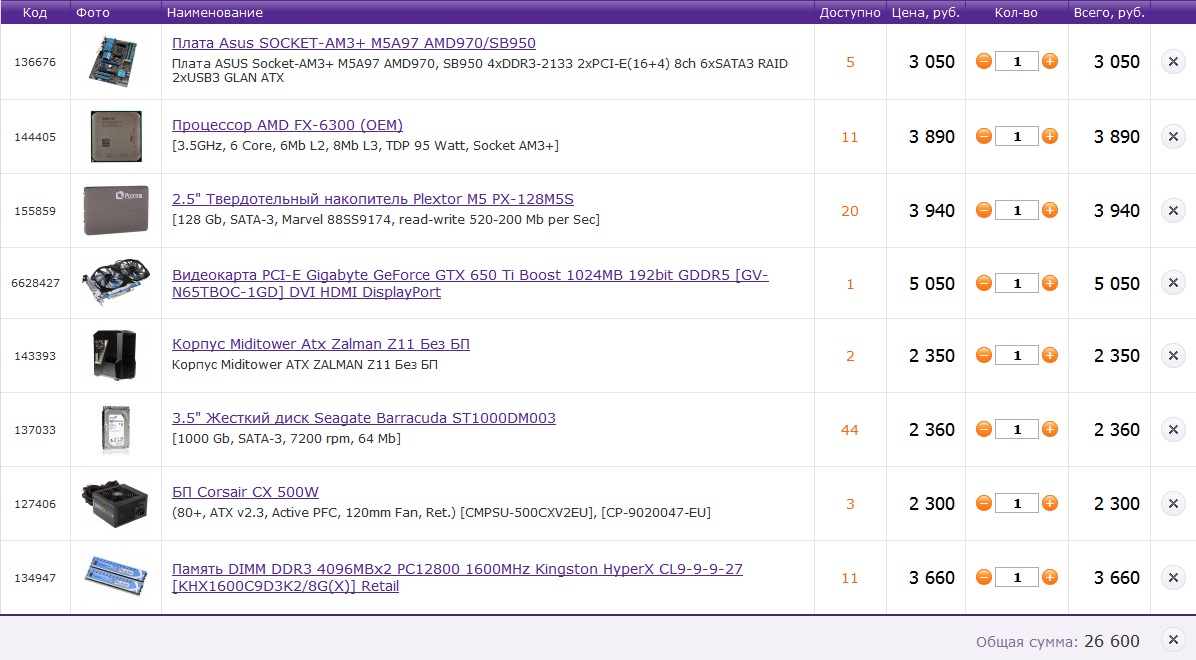Viewport: 1196px width, 660px height.
Task: Remove Seagate Barracuda drive from cart
Action: click(1173, 430)
